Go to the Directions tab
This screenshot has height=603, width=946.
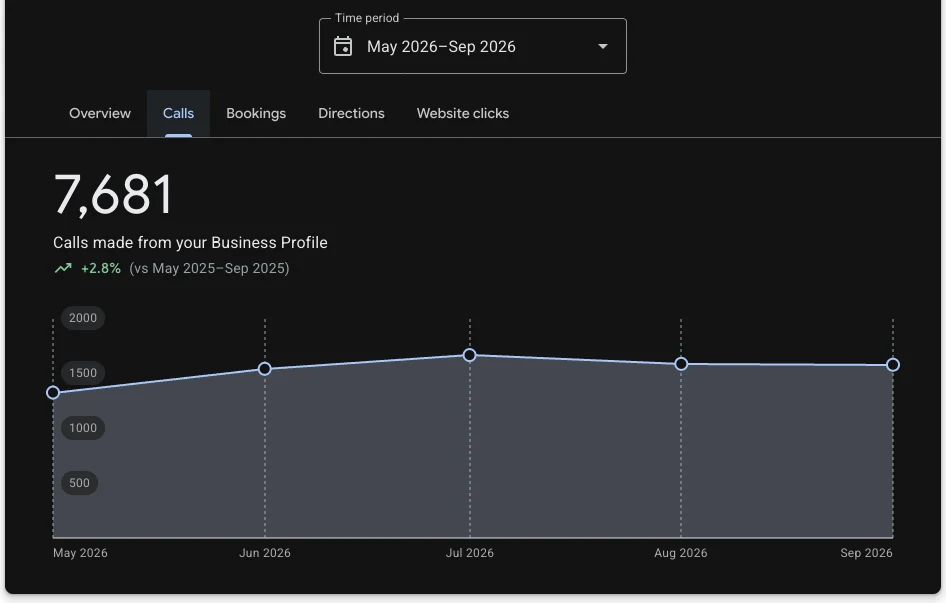(x=351, y=113)
